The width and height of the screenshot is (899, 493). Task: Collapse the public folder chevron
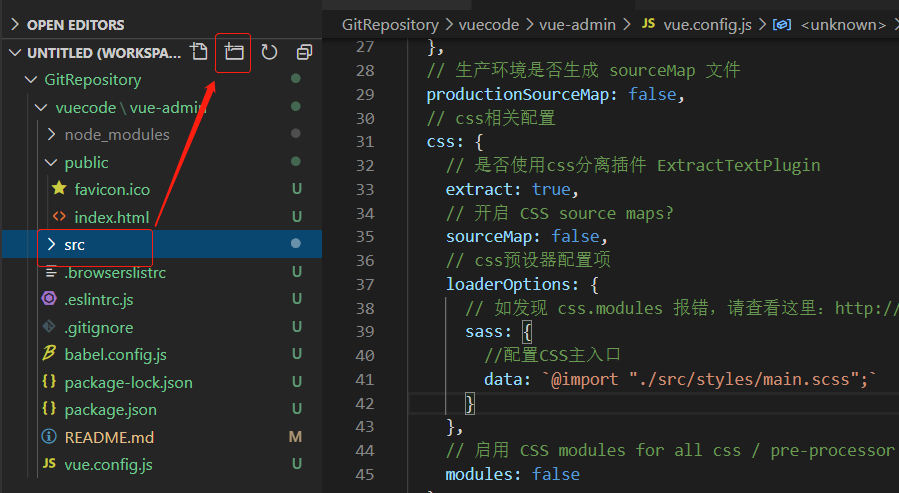coord(51,163)
